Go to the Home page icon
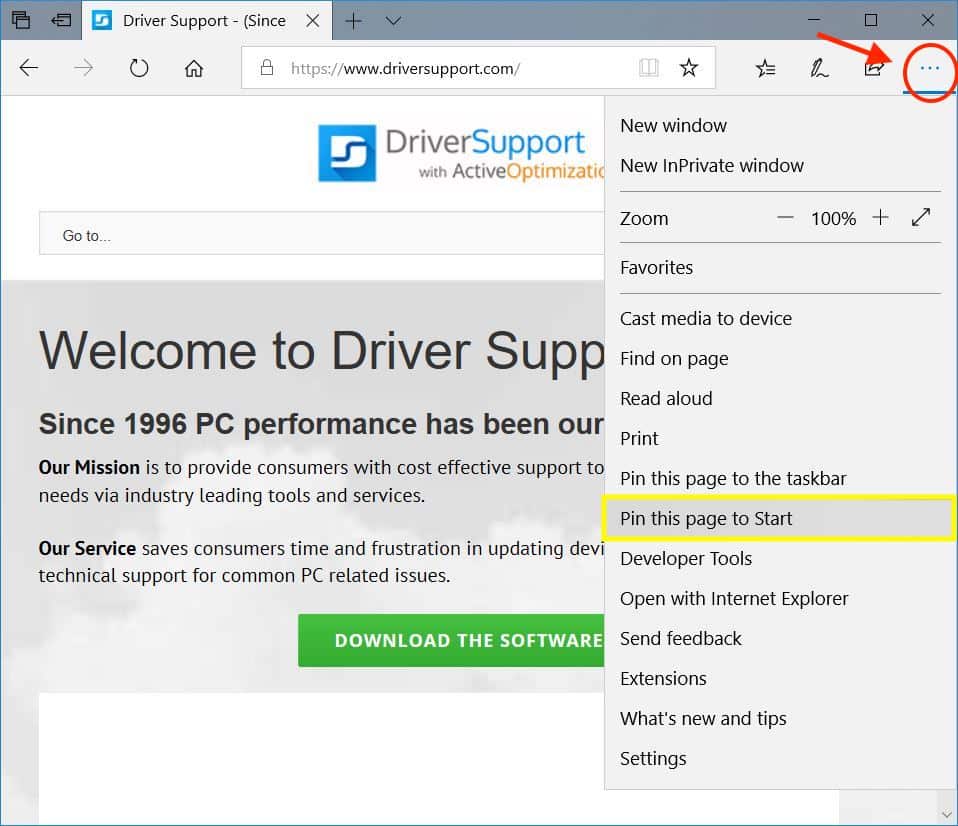Image resolution: width=958 pixels, height=826 pixels. [194, 68]
